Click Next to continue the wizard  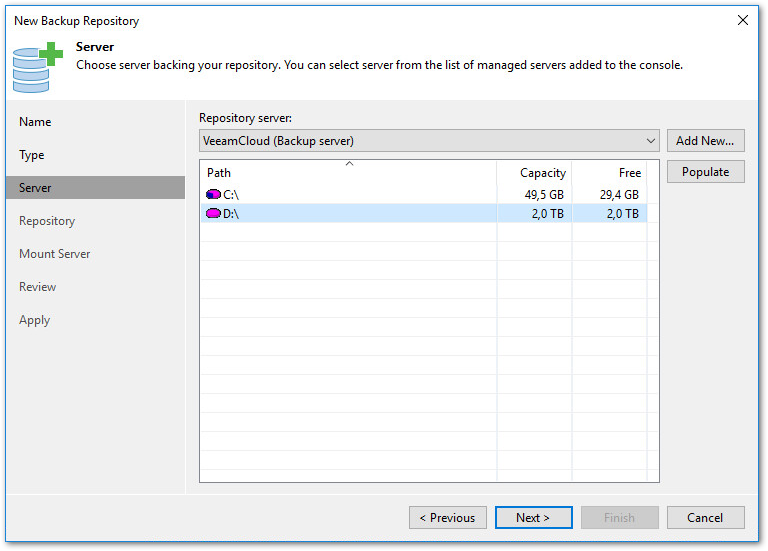coord(533,518)
